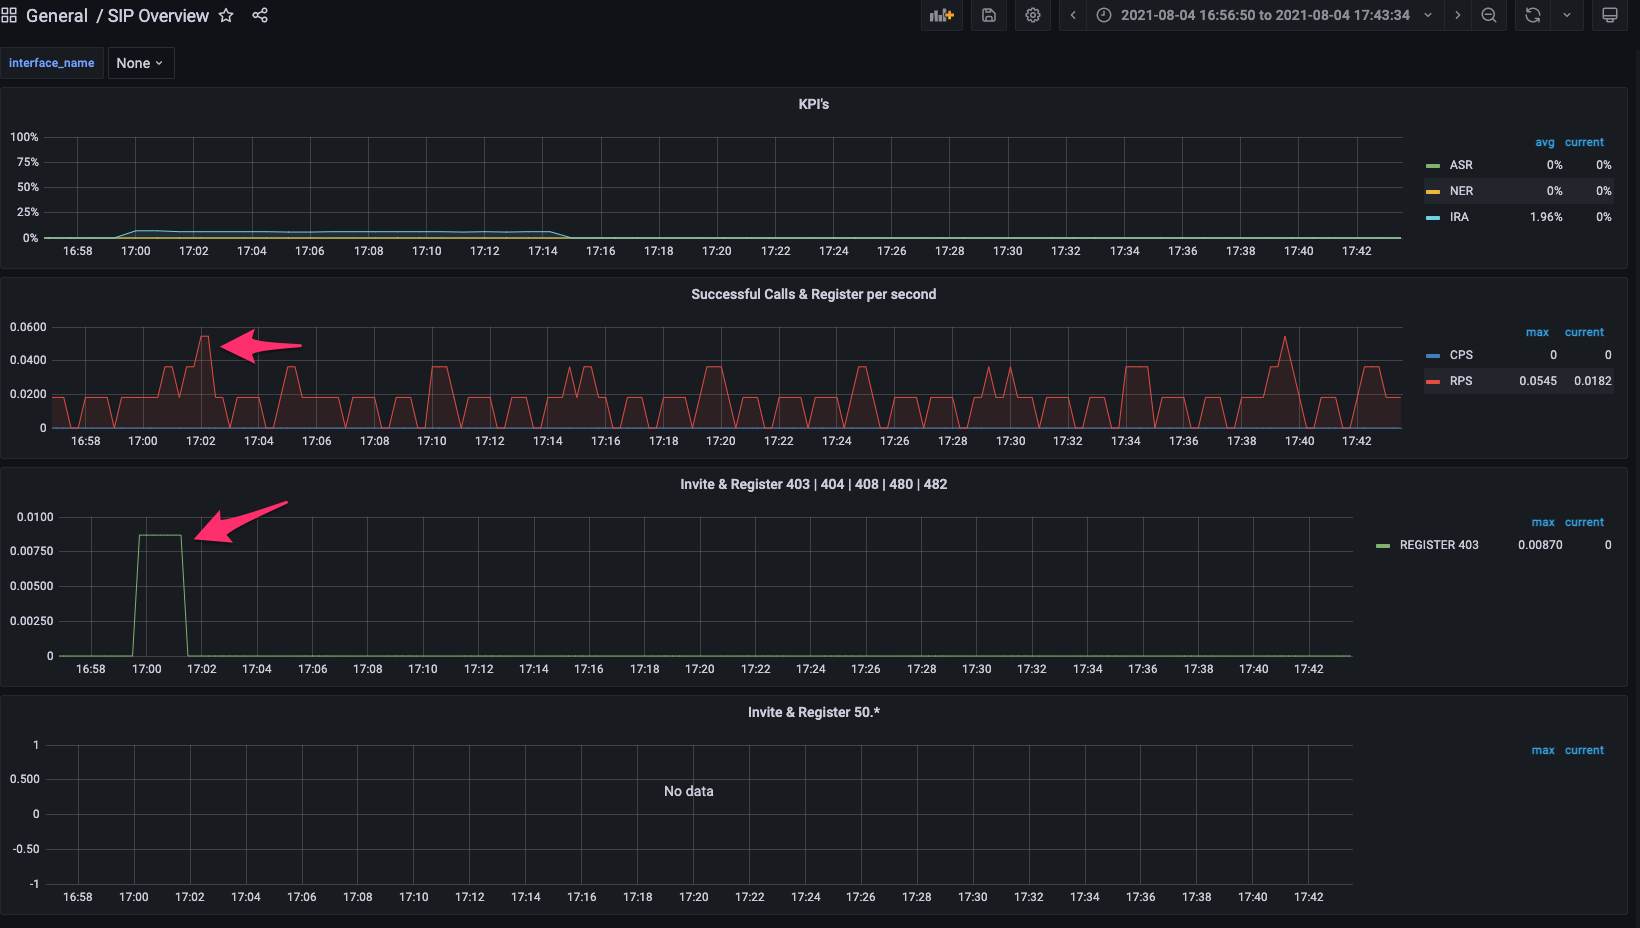Sort Register 403 legend by current

(1584, 522)
